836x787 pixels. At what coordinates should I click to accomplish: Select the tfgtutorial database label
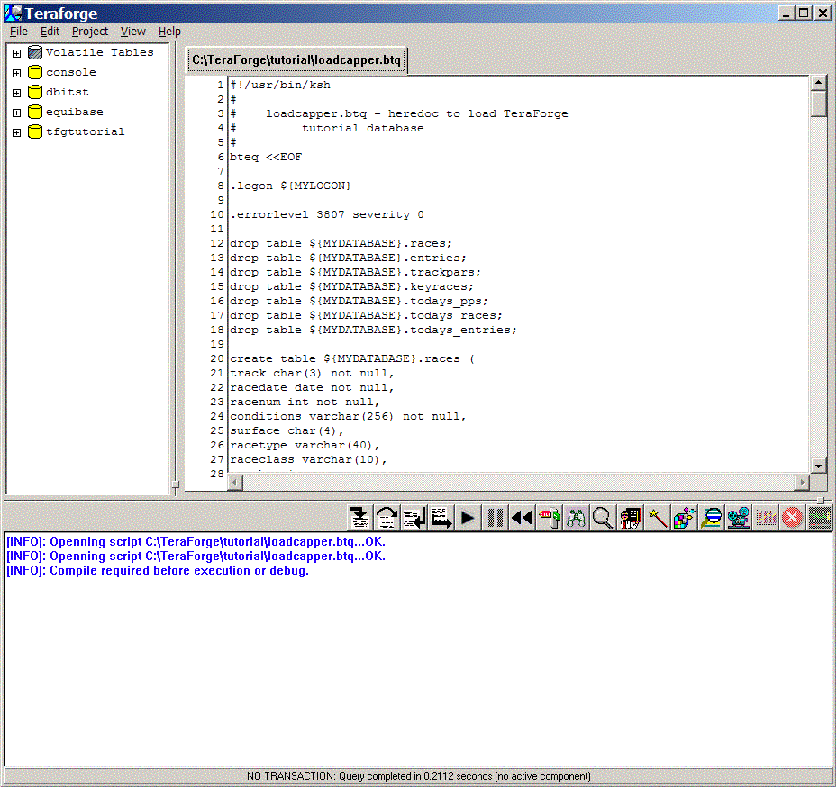point(85,132)
